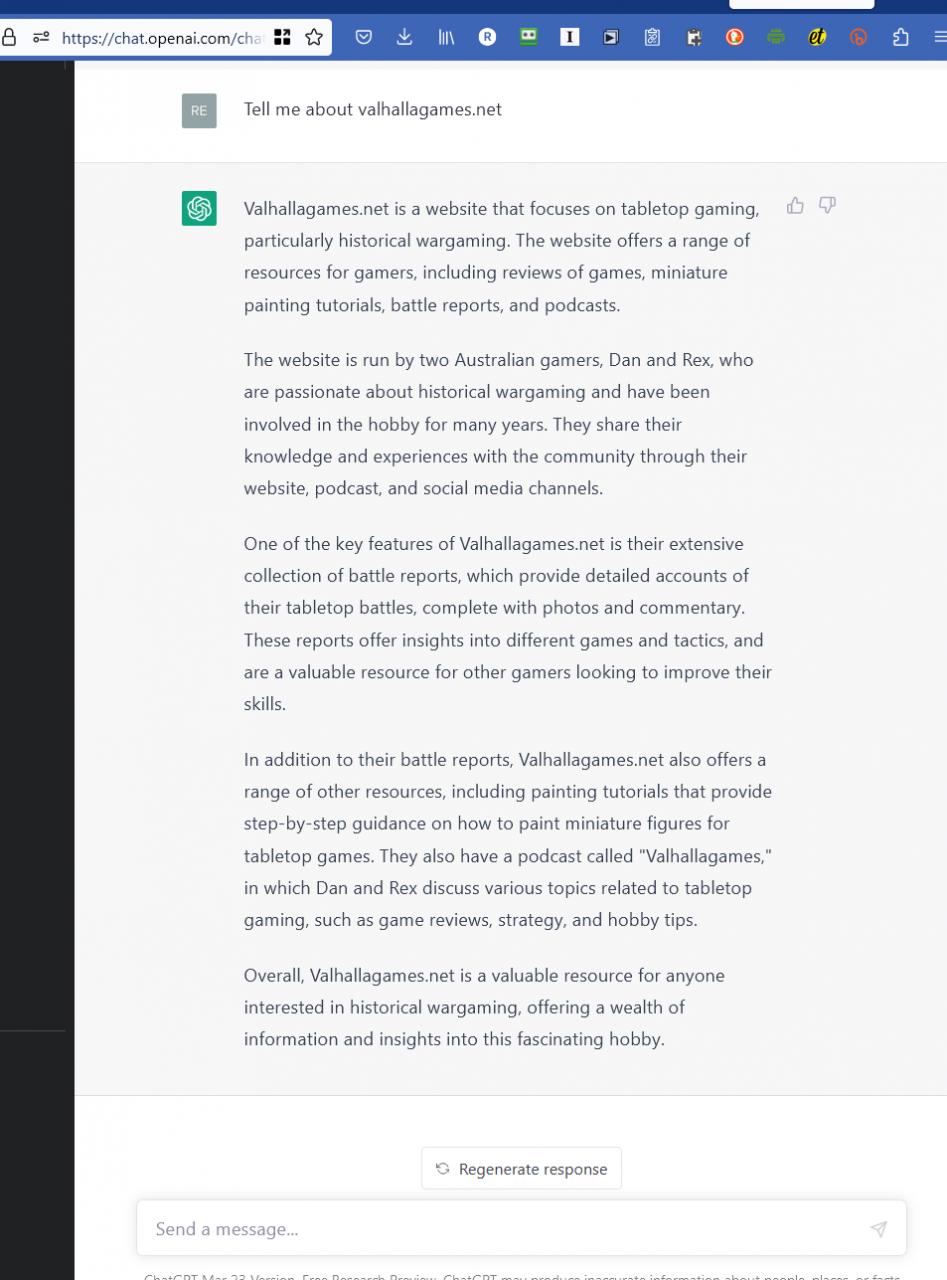Click the send message paper plane icon
The image size is (947, 1280).
pos(878,1229)
